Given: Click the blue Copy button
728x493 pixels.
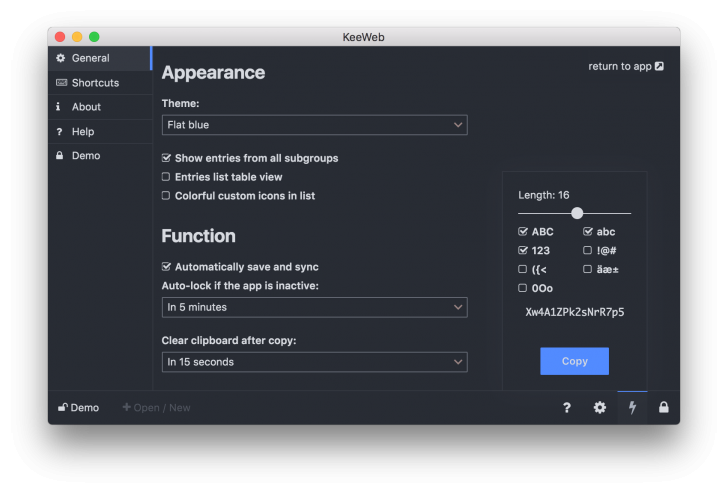Looking at the screenshot, I should tap(574, 361).
